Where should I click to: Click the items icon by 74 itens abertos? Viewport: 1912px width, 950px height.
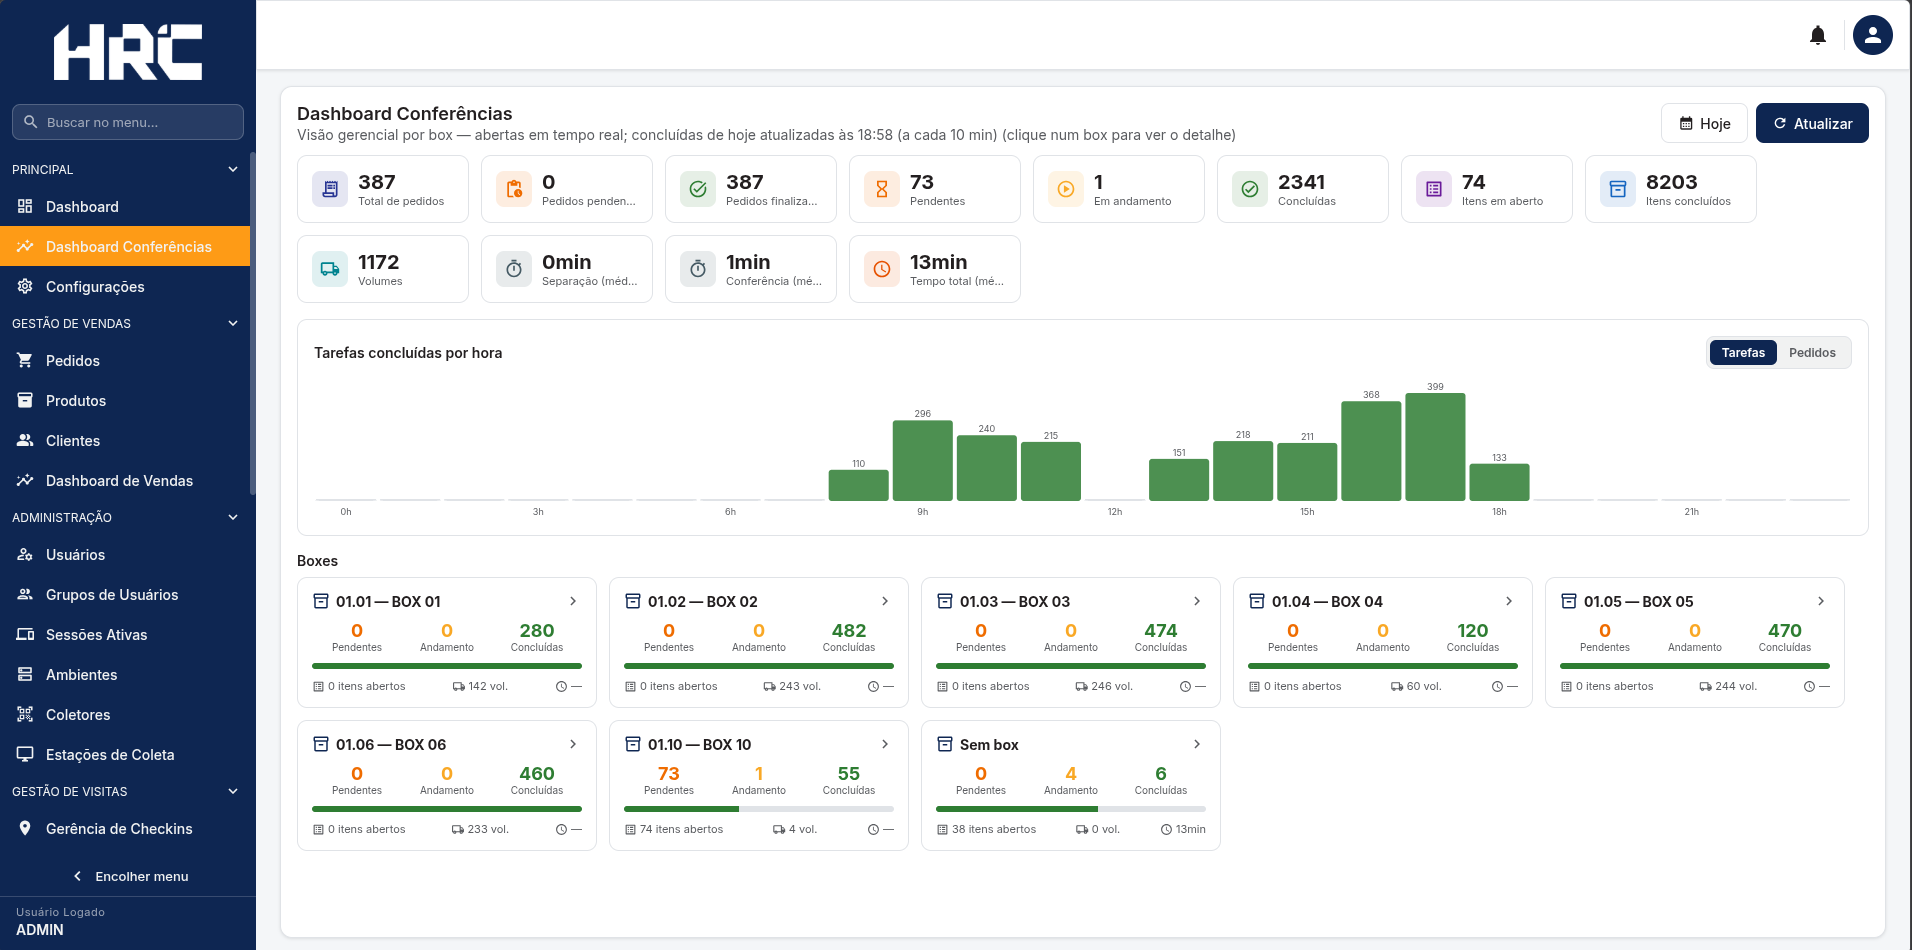click(x=630, y=830)
